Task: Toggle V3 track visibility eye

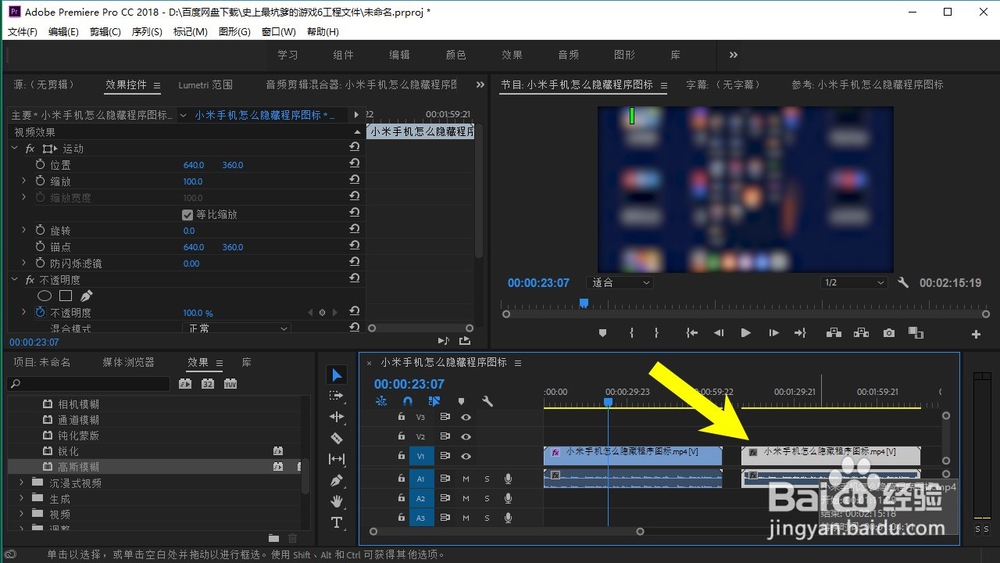Action: (x=466, y=417)
